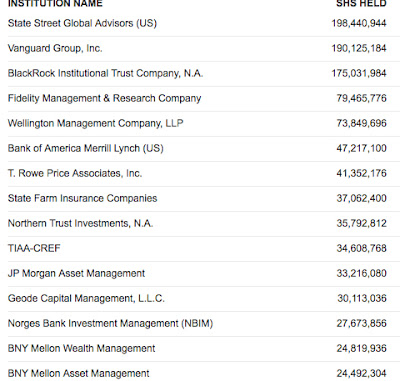Click the INSTITUTION NAME column header

tap(55, 3)
